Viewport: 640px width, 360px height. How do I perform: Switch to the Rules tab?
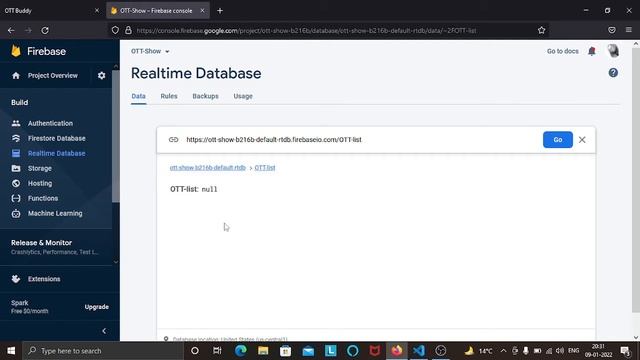[x=169, y=96]
